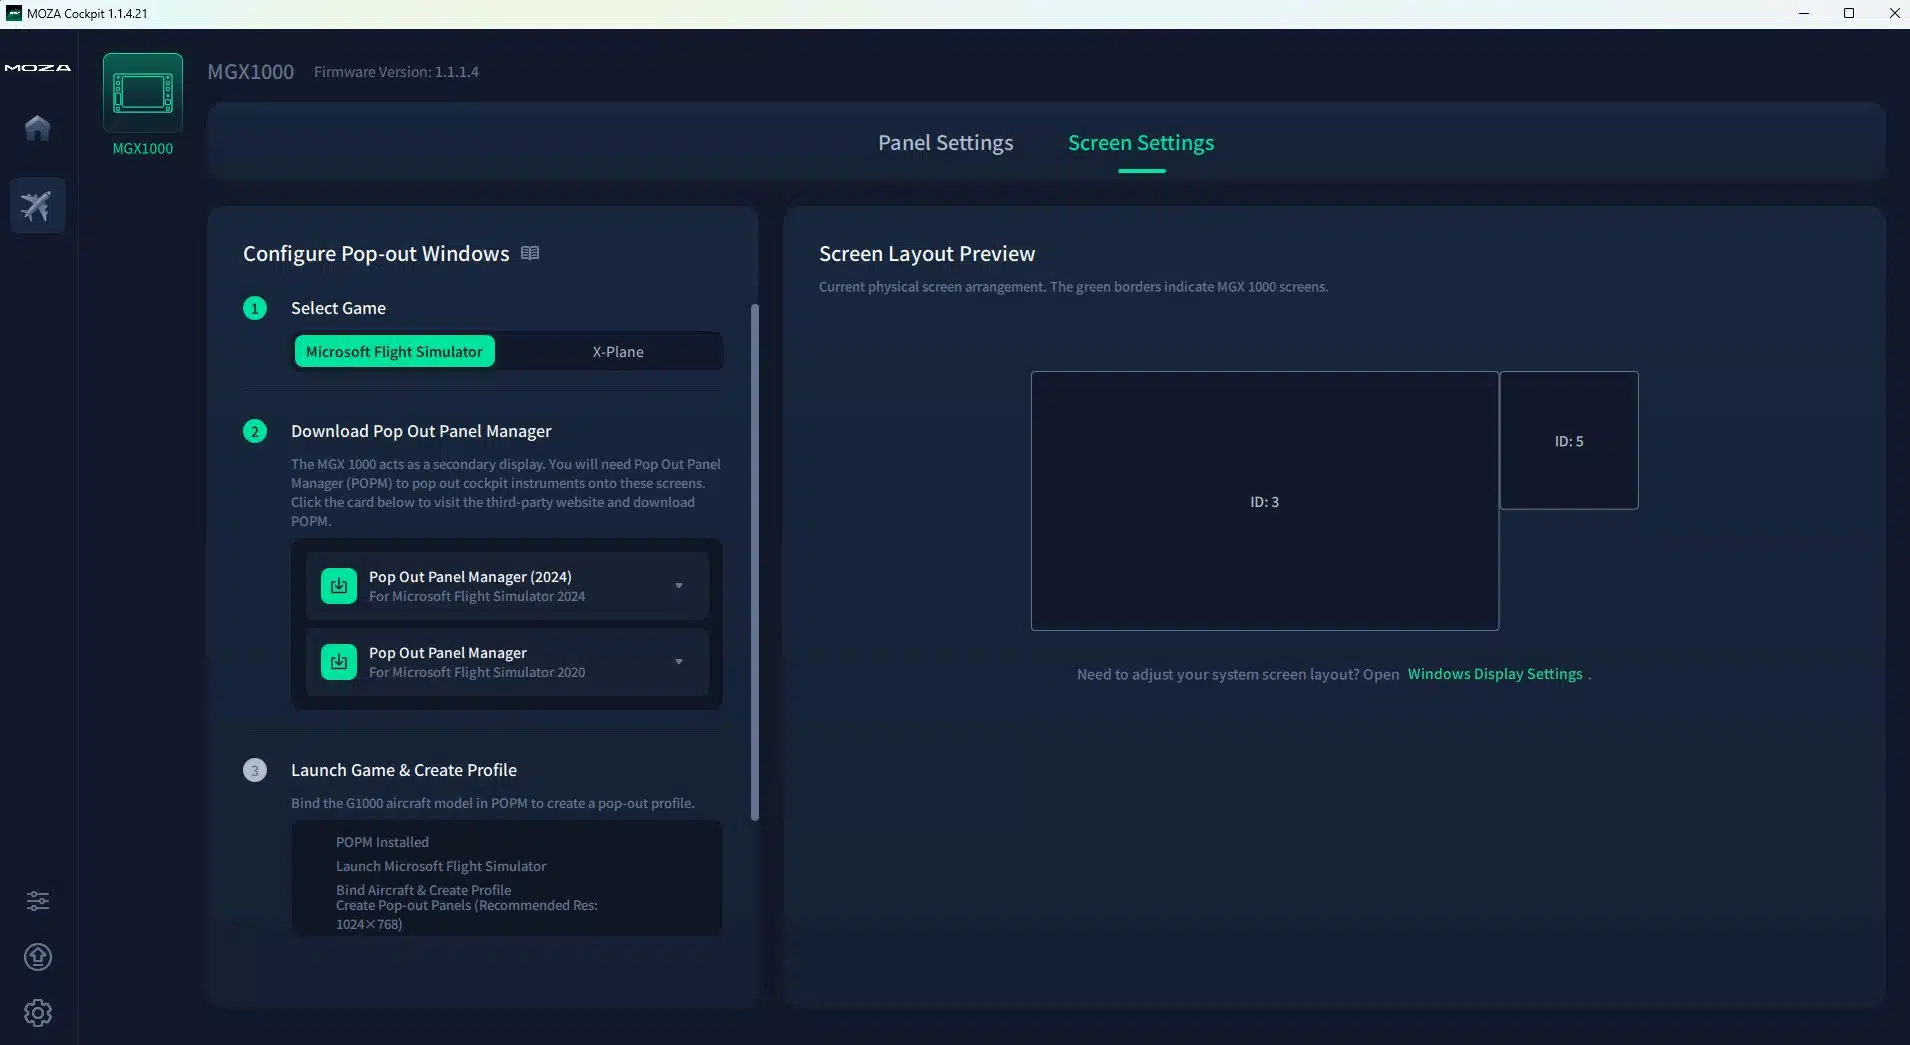Click the vertical scrollbar of the configure panel
This screenshot has width=1910, height=1045.
[x=755, y=562]
